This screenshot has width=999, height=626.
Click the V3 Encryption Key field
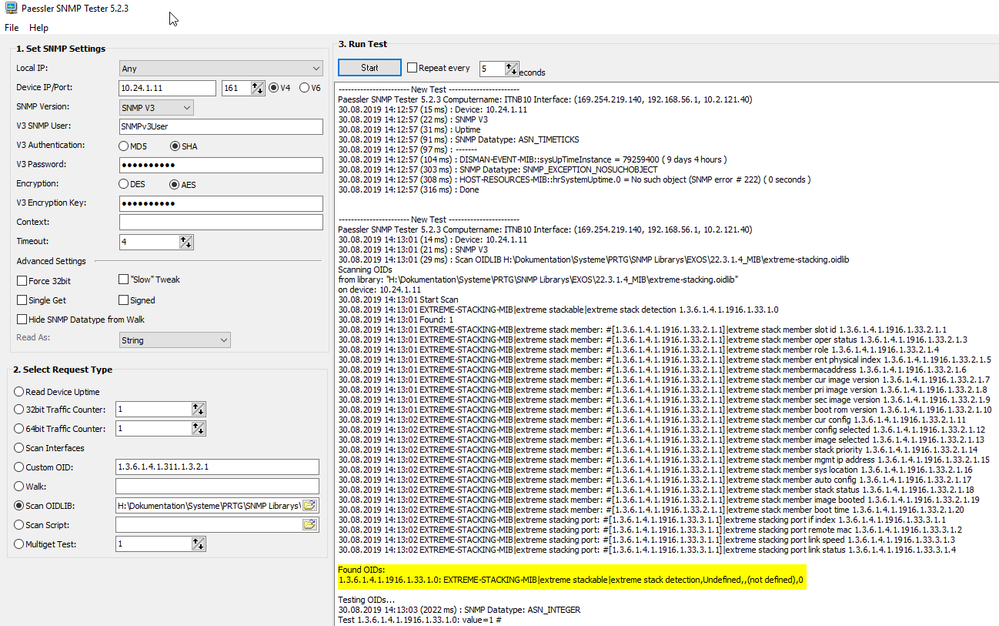tap(220, 203)
